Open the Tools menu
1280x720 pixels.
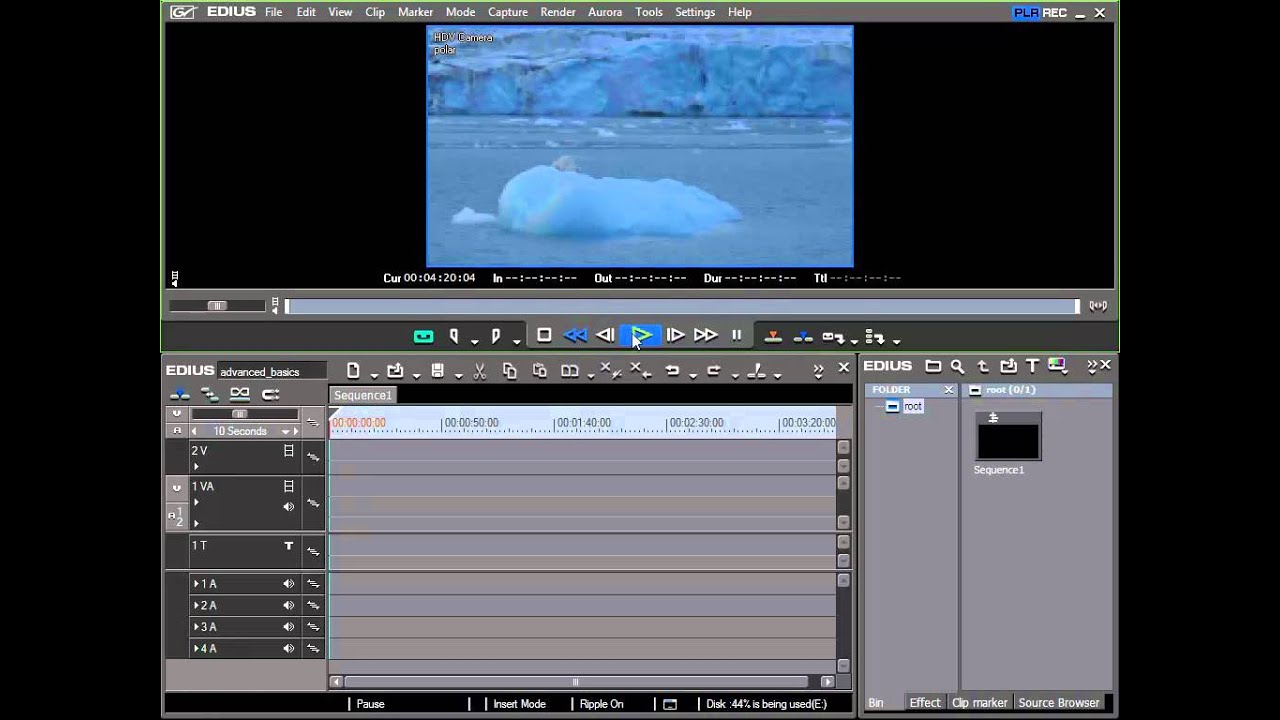tap(649, 12)
